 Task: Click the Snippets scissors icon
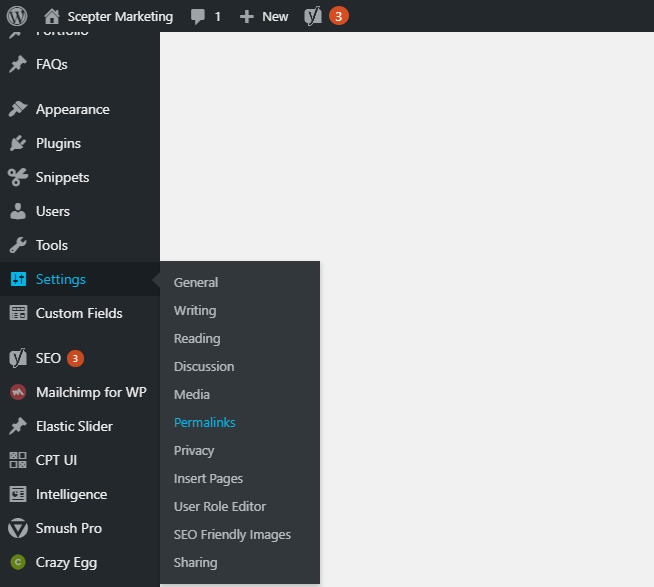coord(18,177)
